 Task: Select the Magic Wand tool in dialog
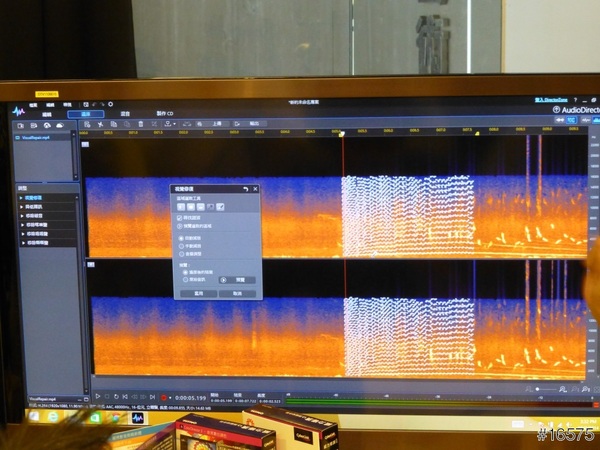210,207
